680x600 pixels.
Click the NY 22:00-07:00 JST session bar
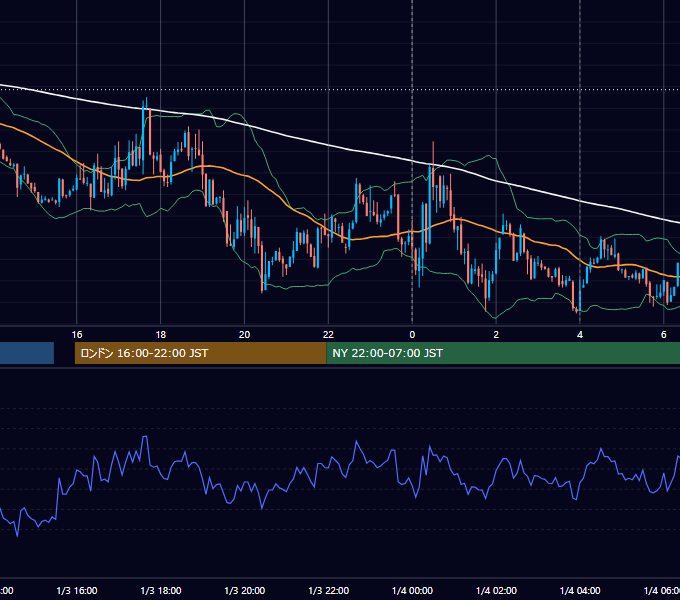(503, 353)
